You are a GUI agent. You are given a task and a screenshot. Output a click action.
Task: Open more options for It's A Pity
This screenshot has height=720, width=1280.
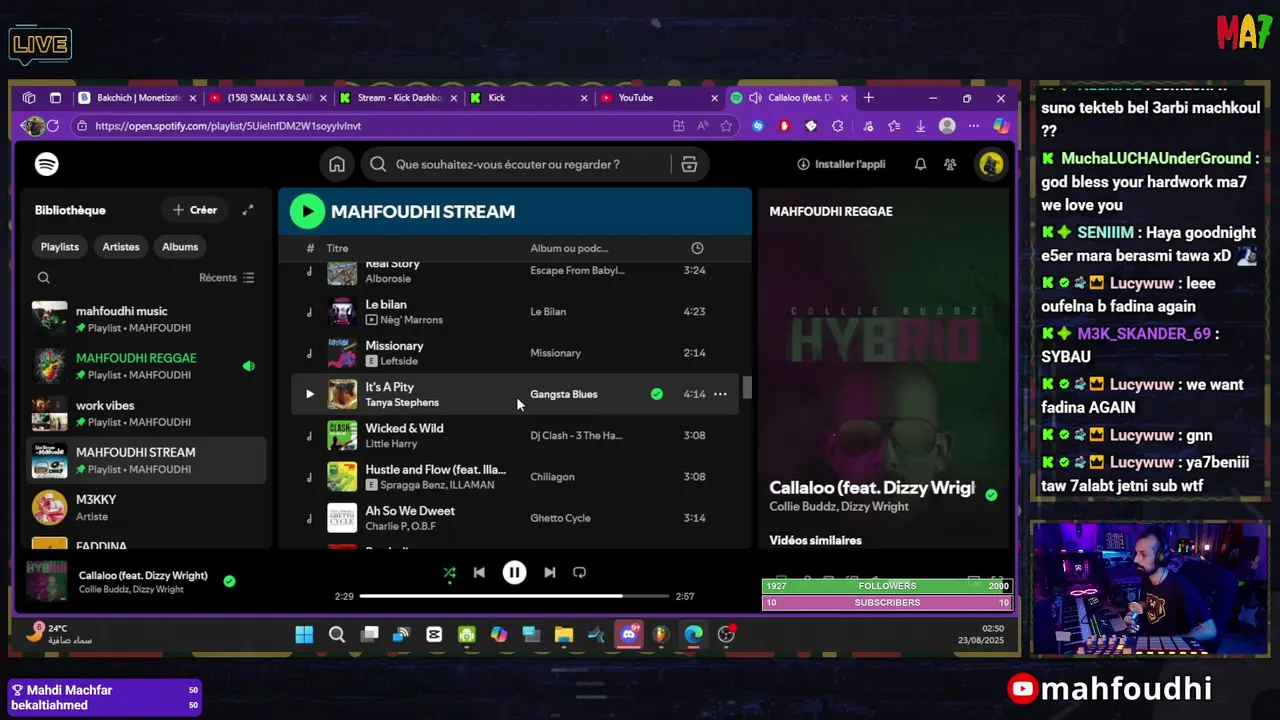pos(720,394)
